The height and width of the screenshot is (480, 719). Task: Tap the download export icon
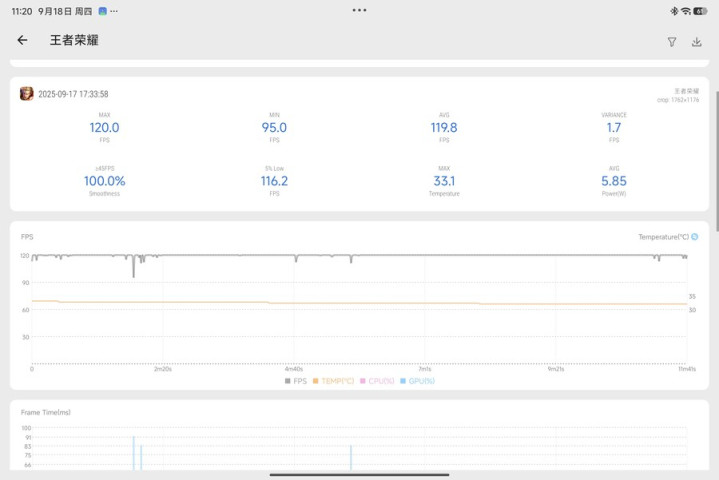[697, 42]
